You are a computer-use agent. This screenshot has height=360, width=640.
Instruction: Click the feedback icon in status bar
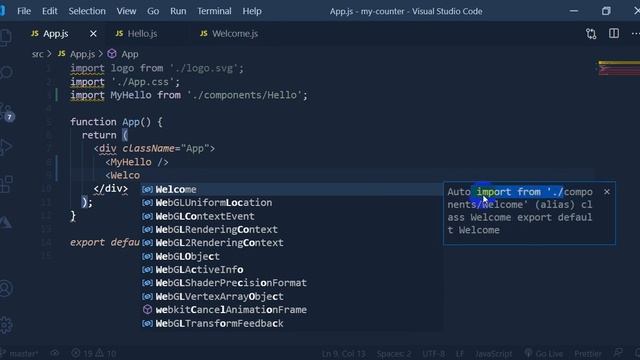618,353
